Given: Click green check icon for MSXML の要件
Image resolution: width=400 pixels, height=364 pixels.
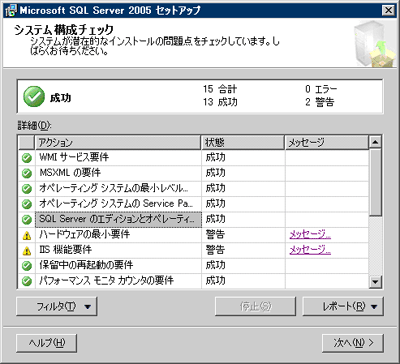Looking at the screenshot, I should tap(27, 173).
